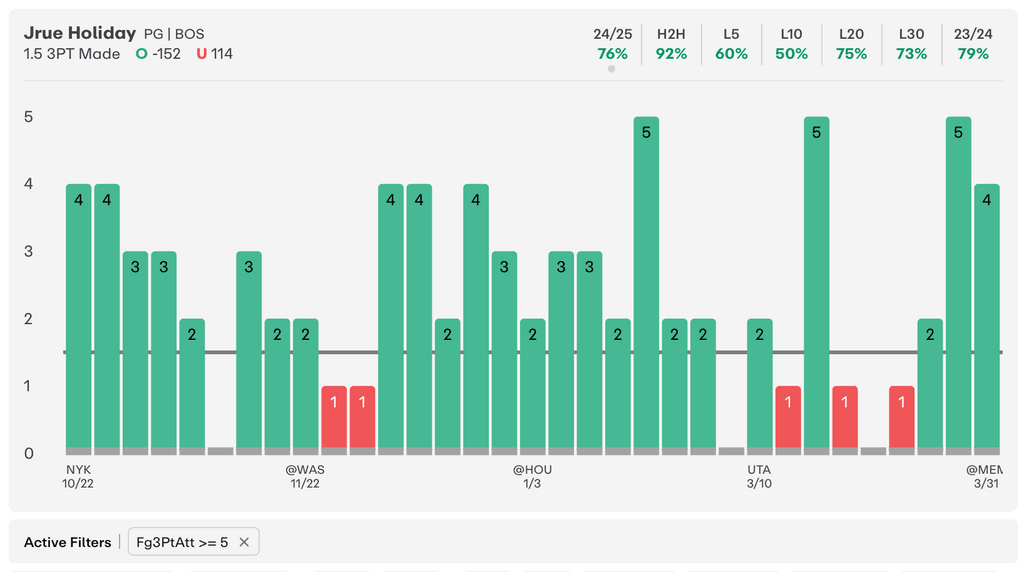Screen dimensions: 1024x572
Task: Click the y-axis value 5
Action: click(28, 117)
